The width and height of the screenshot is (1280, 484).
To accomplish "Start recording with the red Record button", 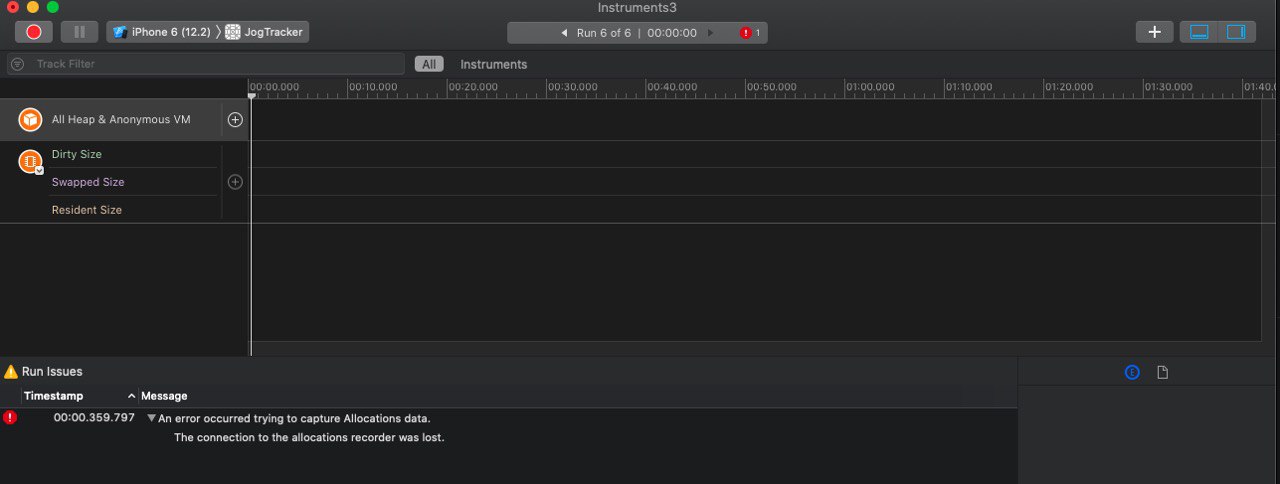I will (x=33, y=32).
